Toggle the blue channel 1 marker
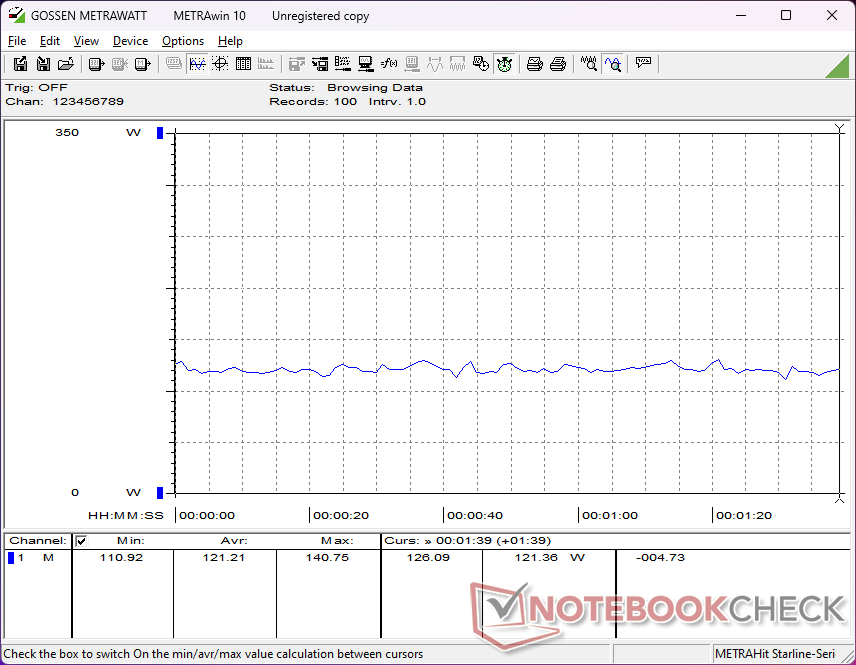The width and height of the screenshot is (856, 665). click(x=11, y=558)
